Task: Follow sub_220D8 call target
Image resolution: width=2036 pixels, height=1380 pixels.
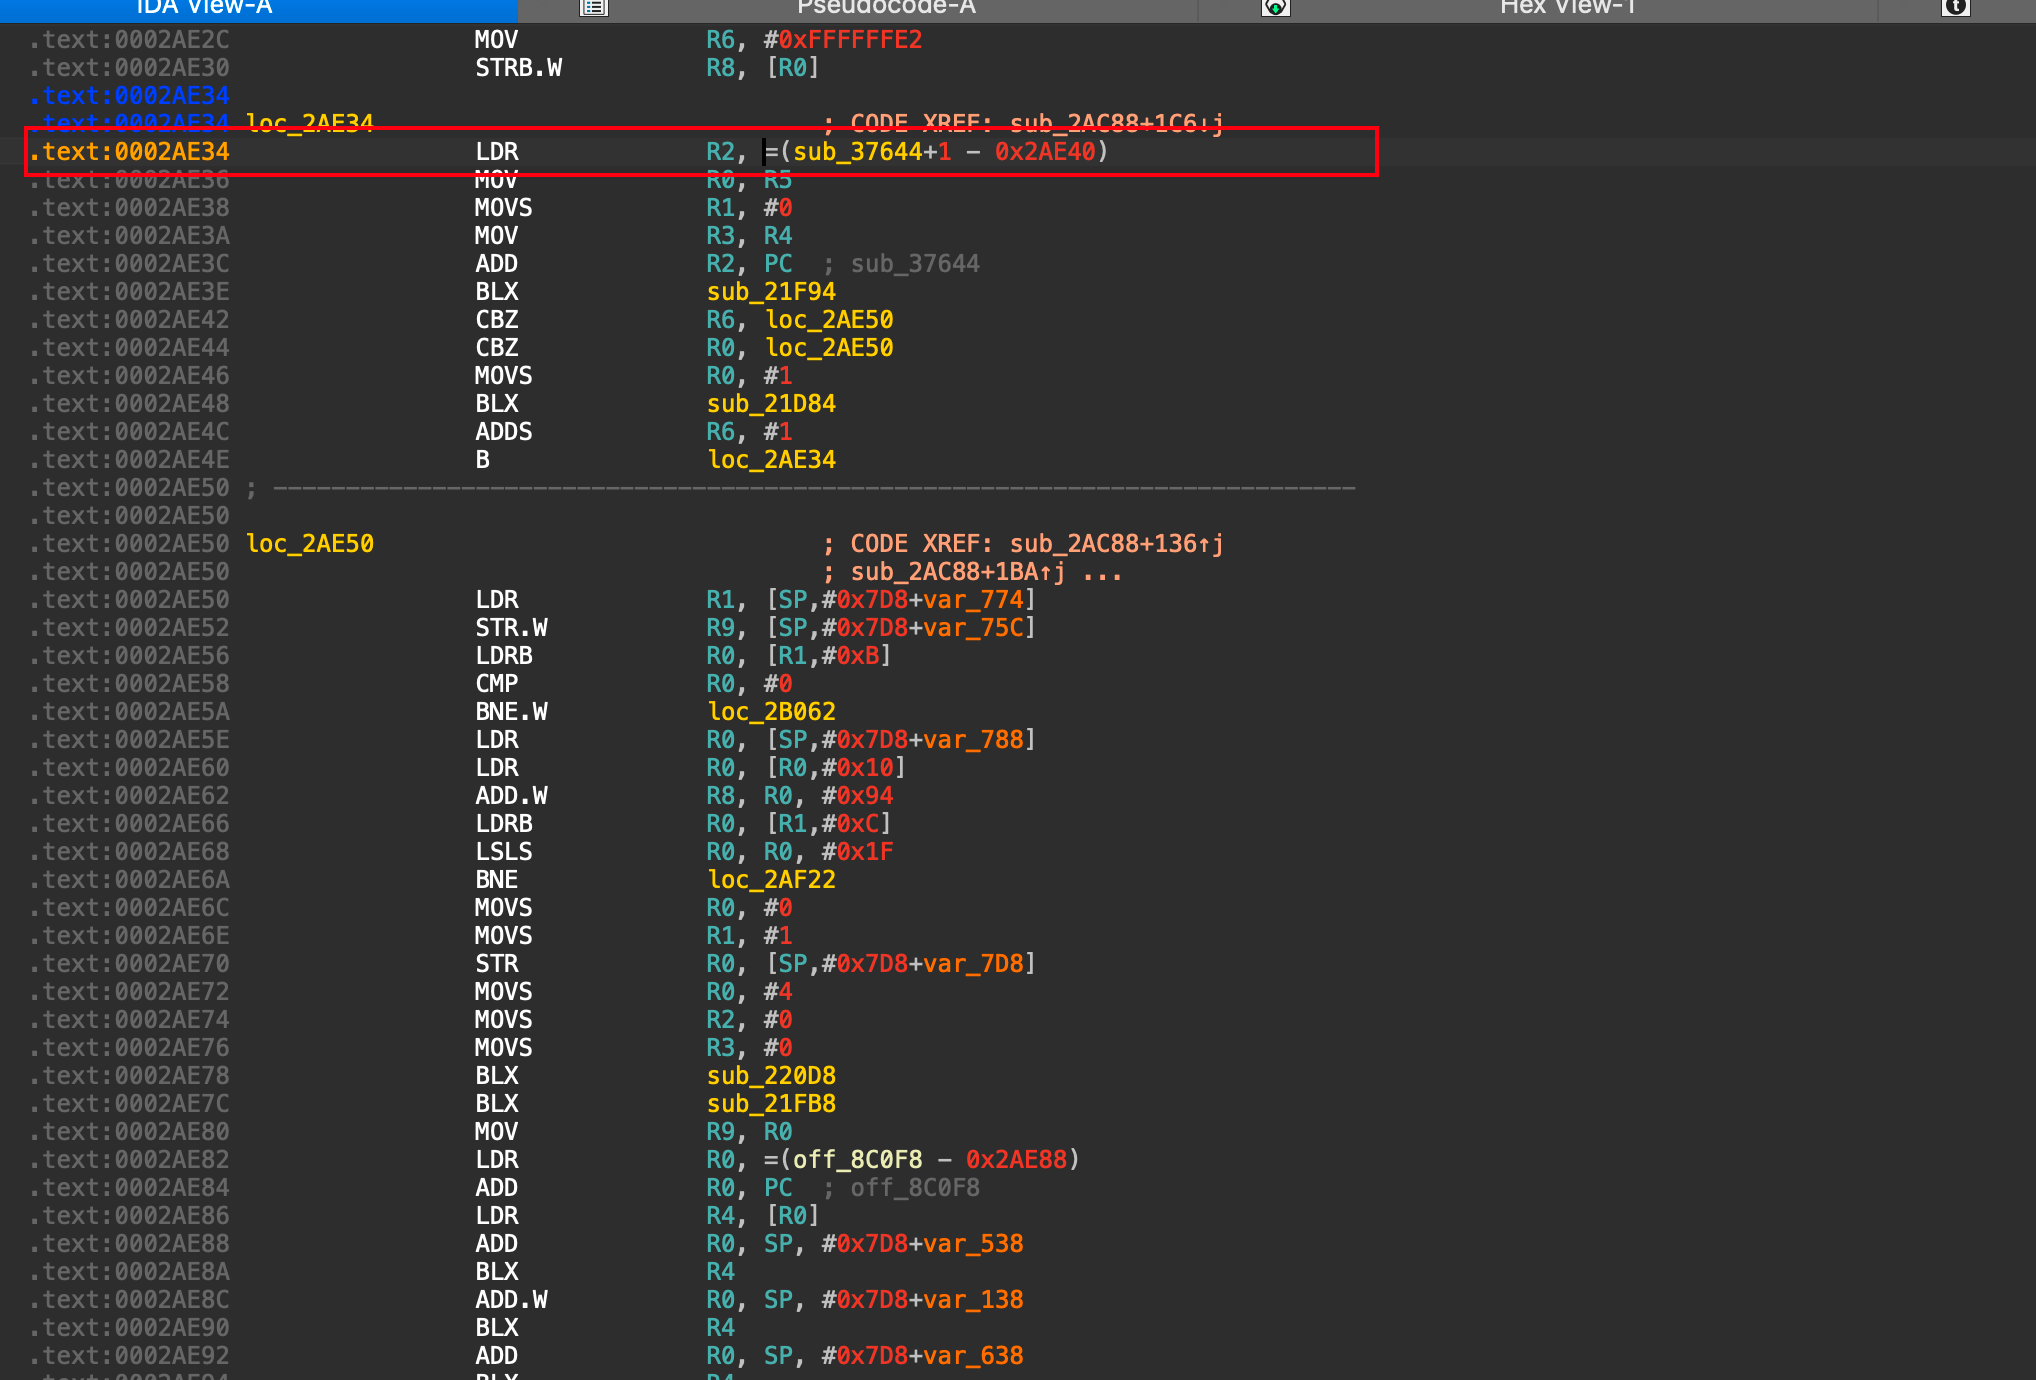Action: [771, 1076]
